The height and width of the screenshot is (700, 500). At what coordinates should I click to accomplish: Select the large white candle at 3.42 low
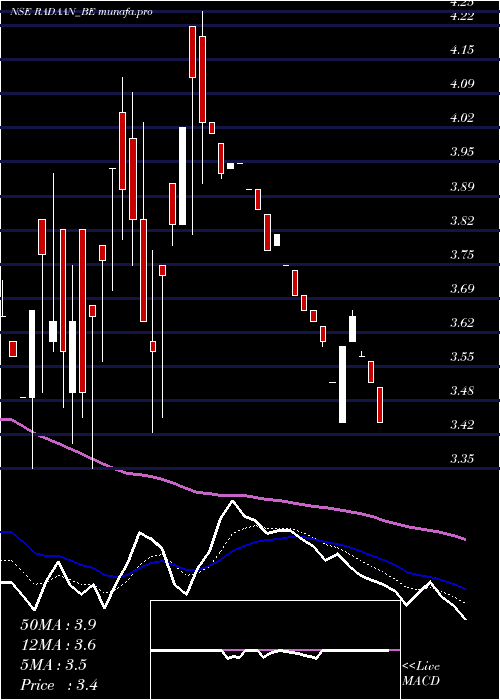click(342, 384)
